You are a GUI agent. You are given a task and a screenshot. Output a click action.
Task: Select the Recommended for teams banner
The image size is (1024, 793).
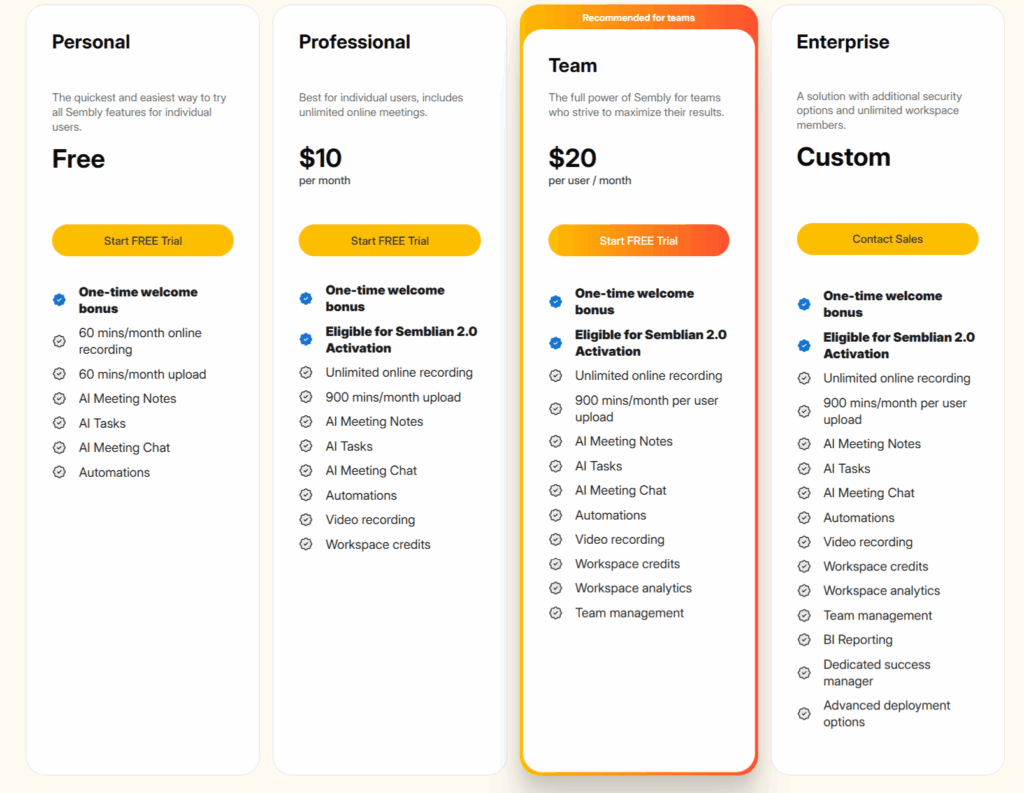click(x=638, y=18)
